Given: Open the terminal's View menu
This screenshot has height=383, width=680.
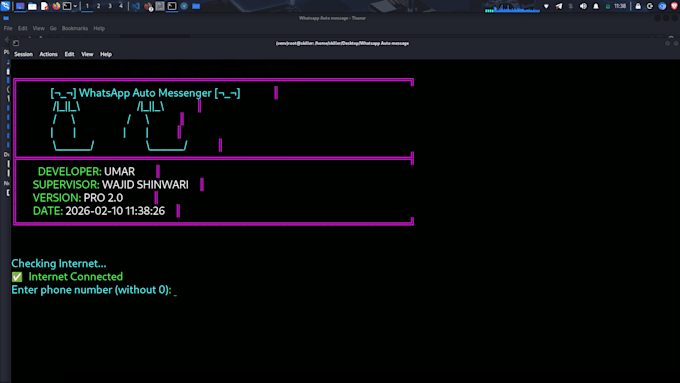Looking at the screenshot, I should 87,54.
